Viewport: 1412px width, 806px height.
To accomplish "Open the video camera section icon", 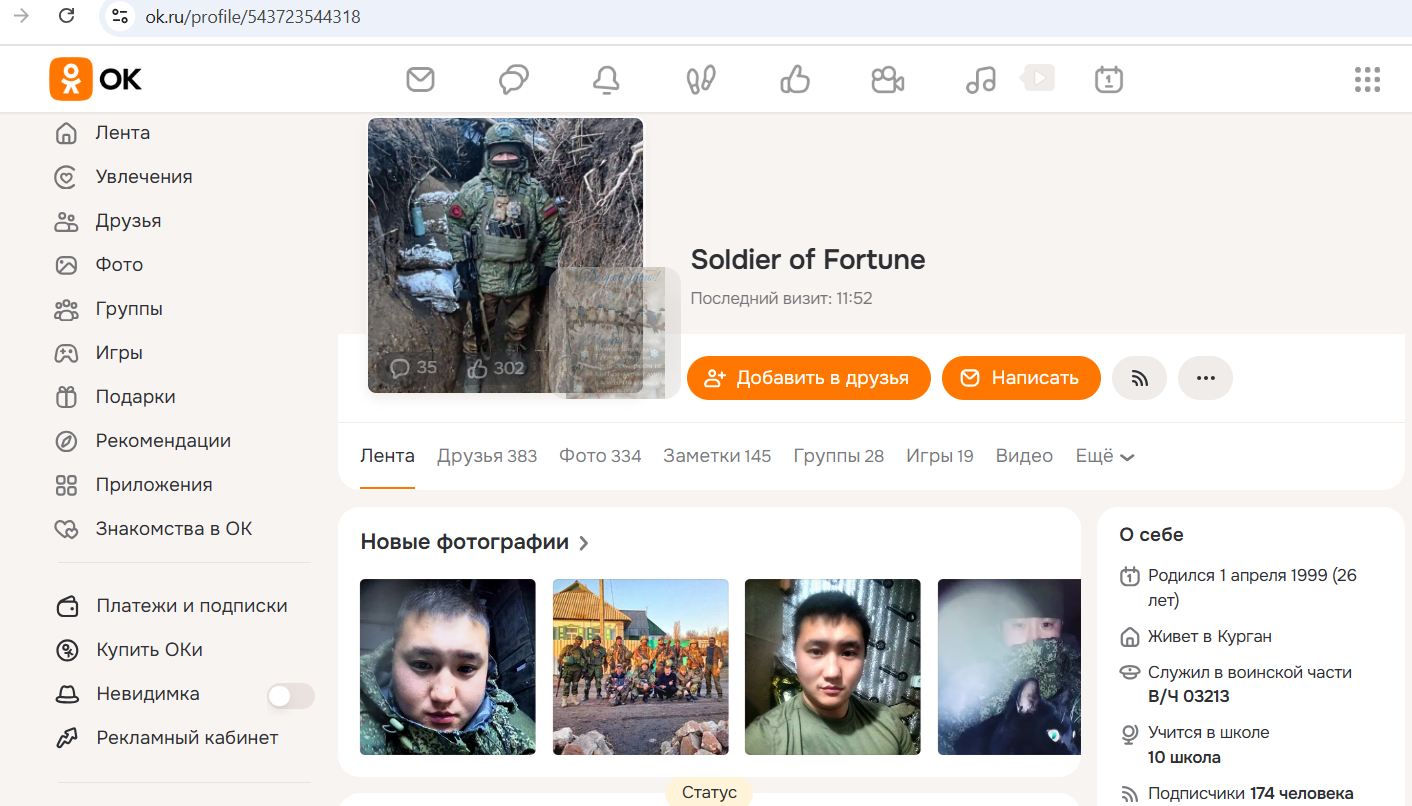I will (887, 79).
